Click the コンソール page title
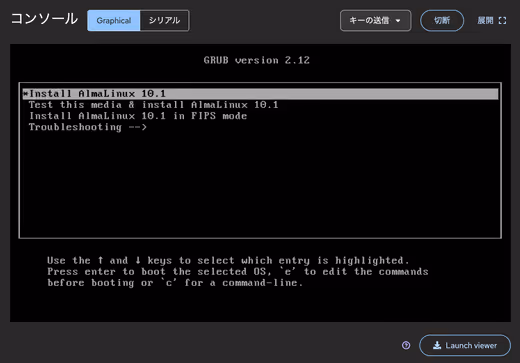520x363 pixels. [x=44, y=19]
